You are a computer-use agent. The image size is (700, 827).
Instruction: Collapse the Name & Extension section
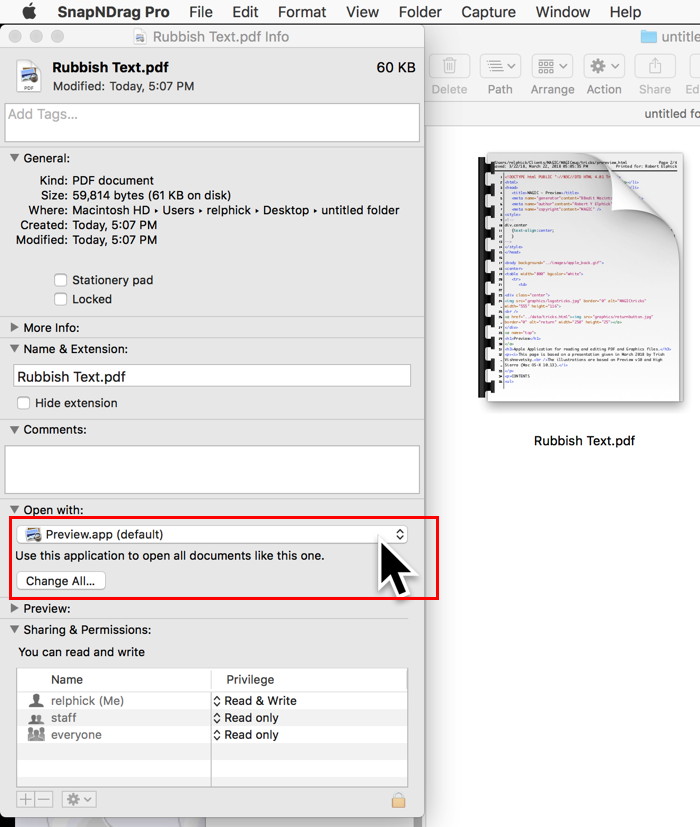click(x=15, y=349)
